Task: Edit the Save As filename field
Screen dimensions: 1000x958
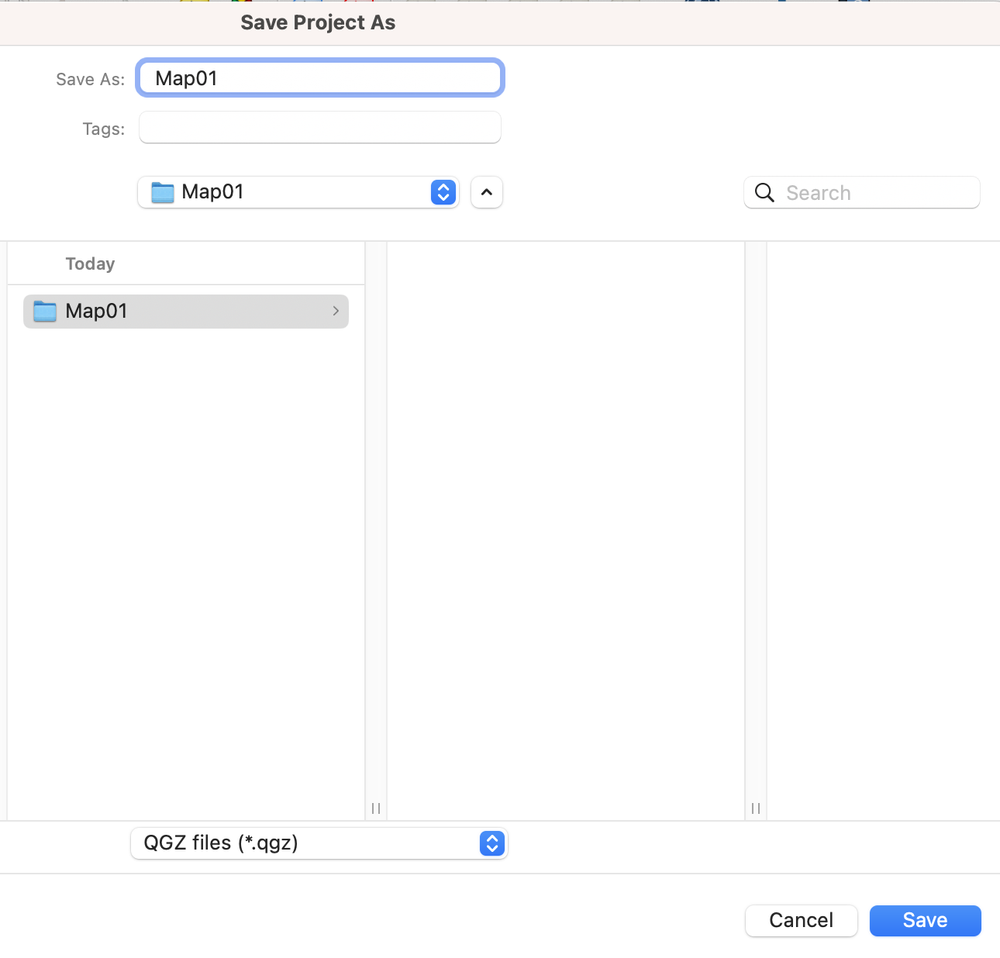Action: click(320, 78)
